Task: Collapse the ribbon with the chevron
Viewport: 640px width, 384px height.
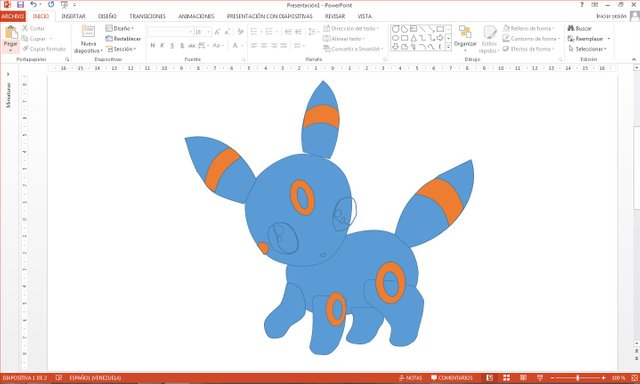Action: point(634,60)
